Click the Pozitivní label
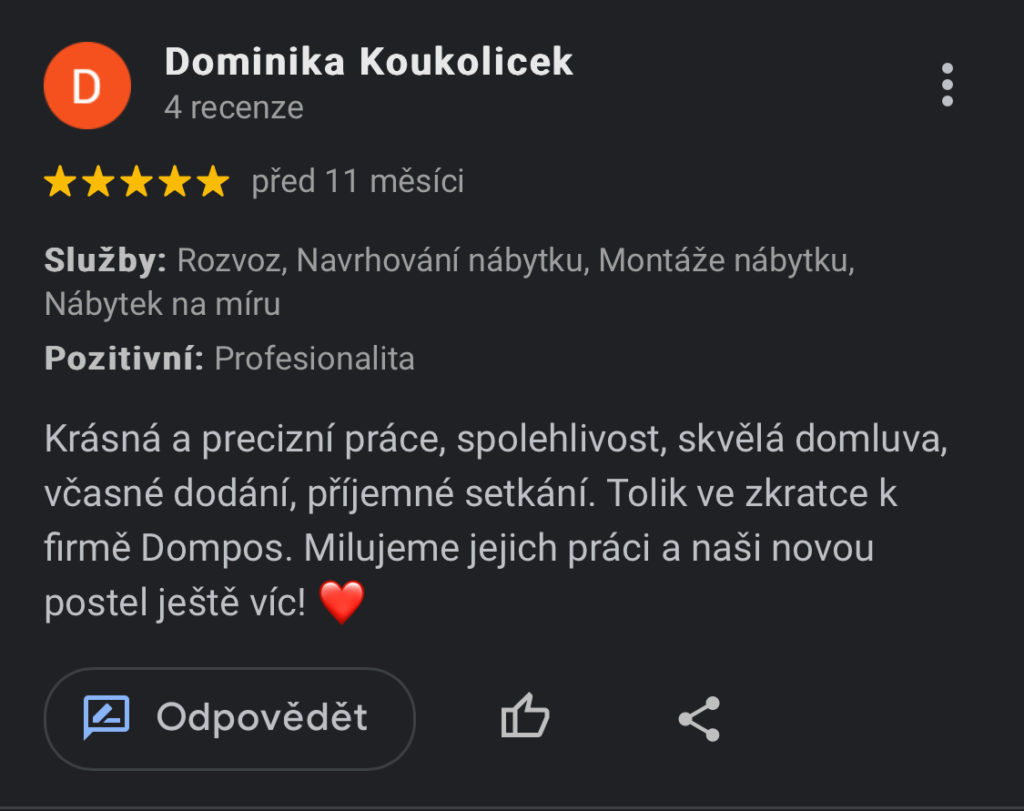 pos(124,358)
